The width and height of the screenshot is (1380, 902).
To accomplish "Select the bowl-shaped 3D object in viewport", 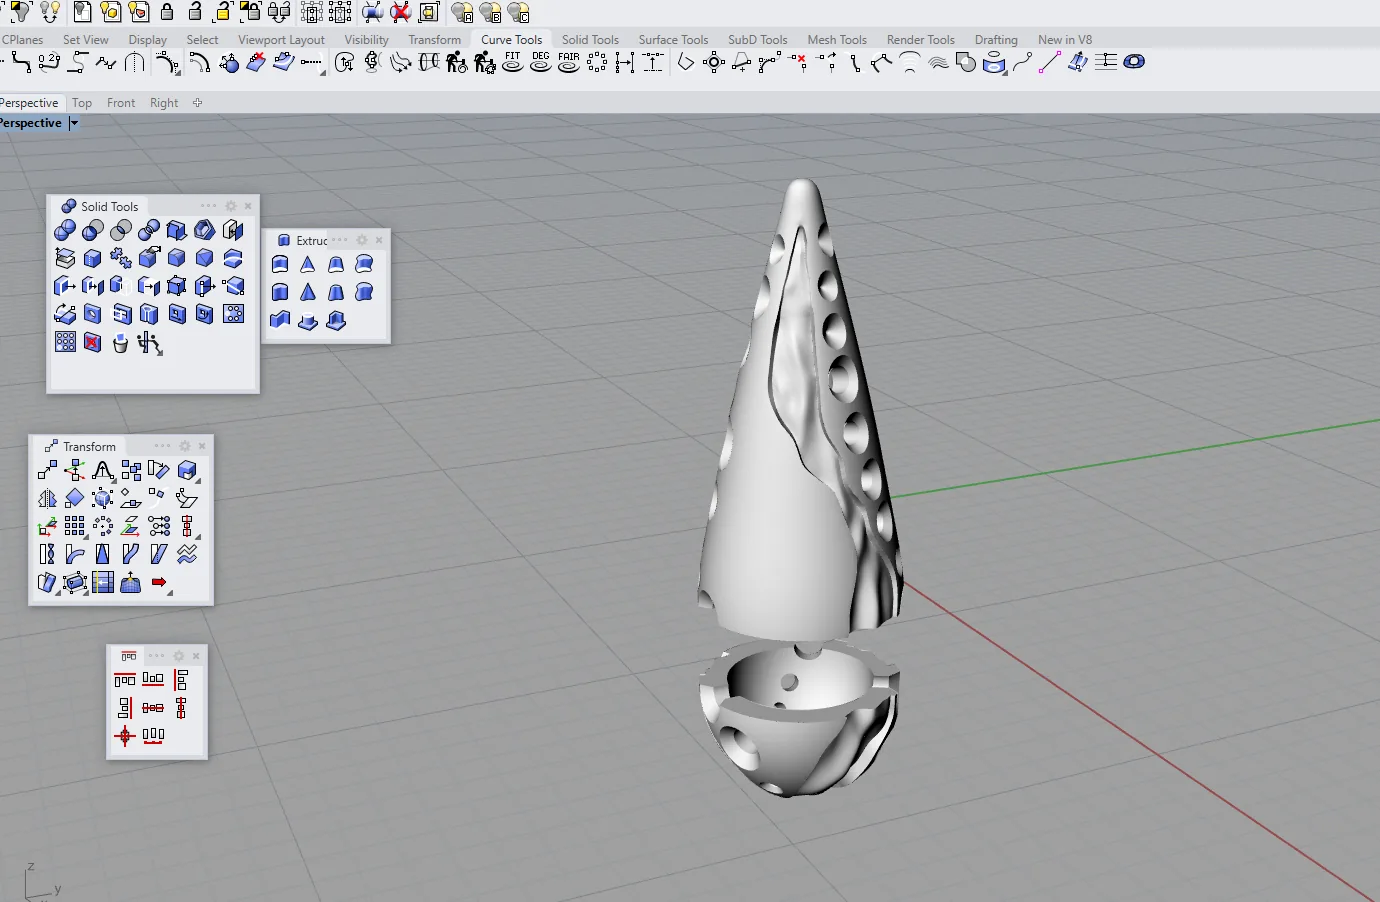I will click(x=797, y=718).
